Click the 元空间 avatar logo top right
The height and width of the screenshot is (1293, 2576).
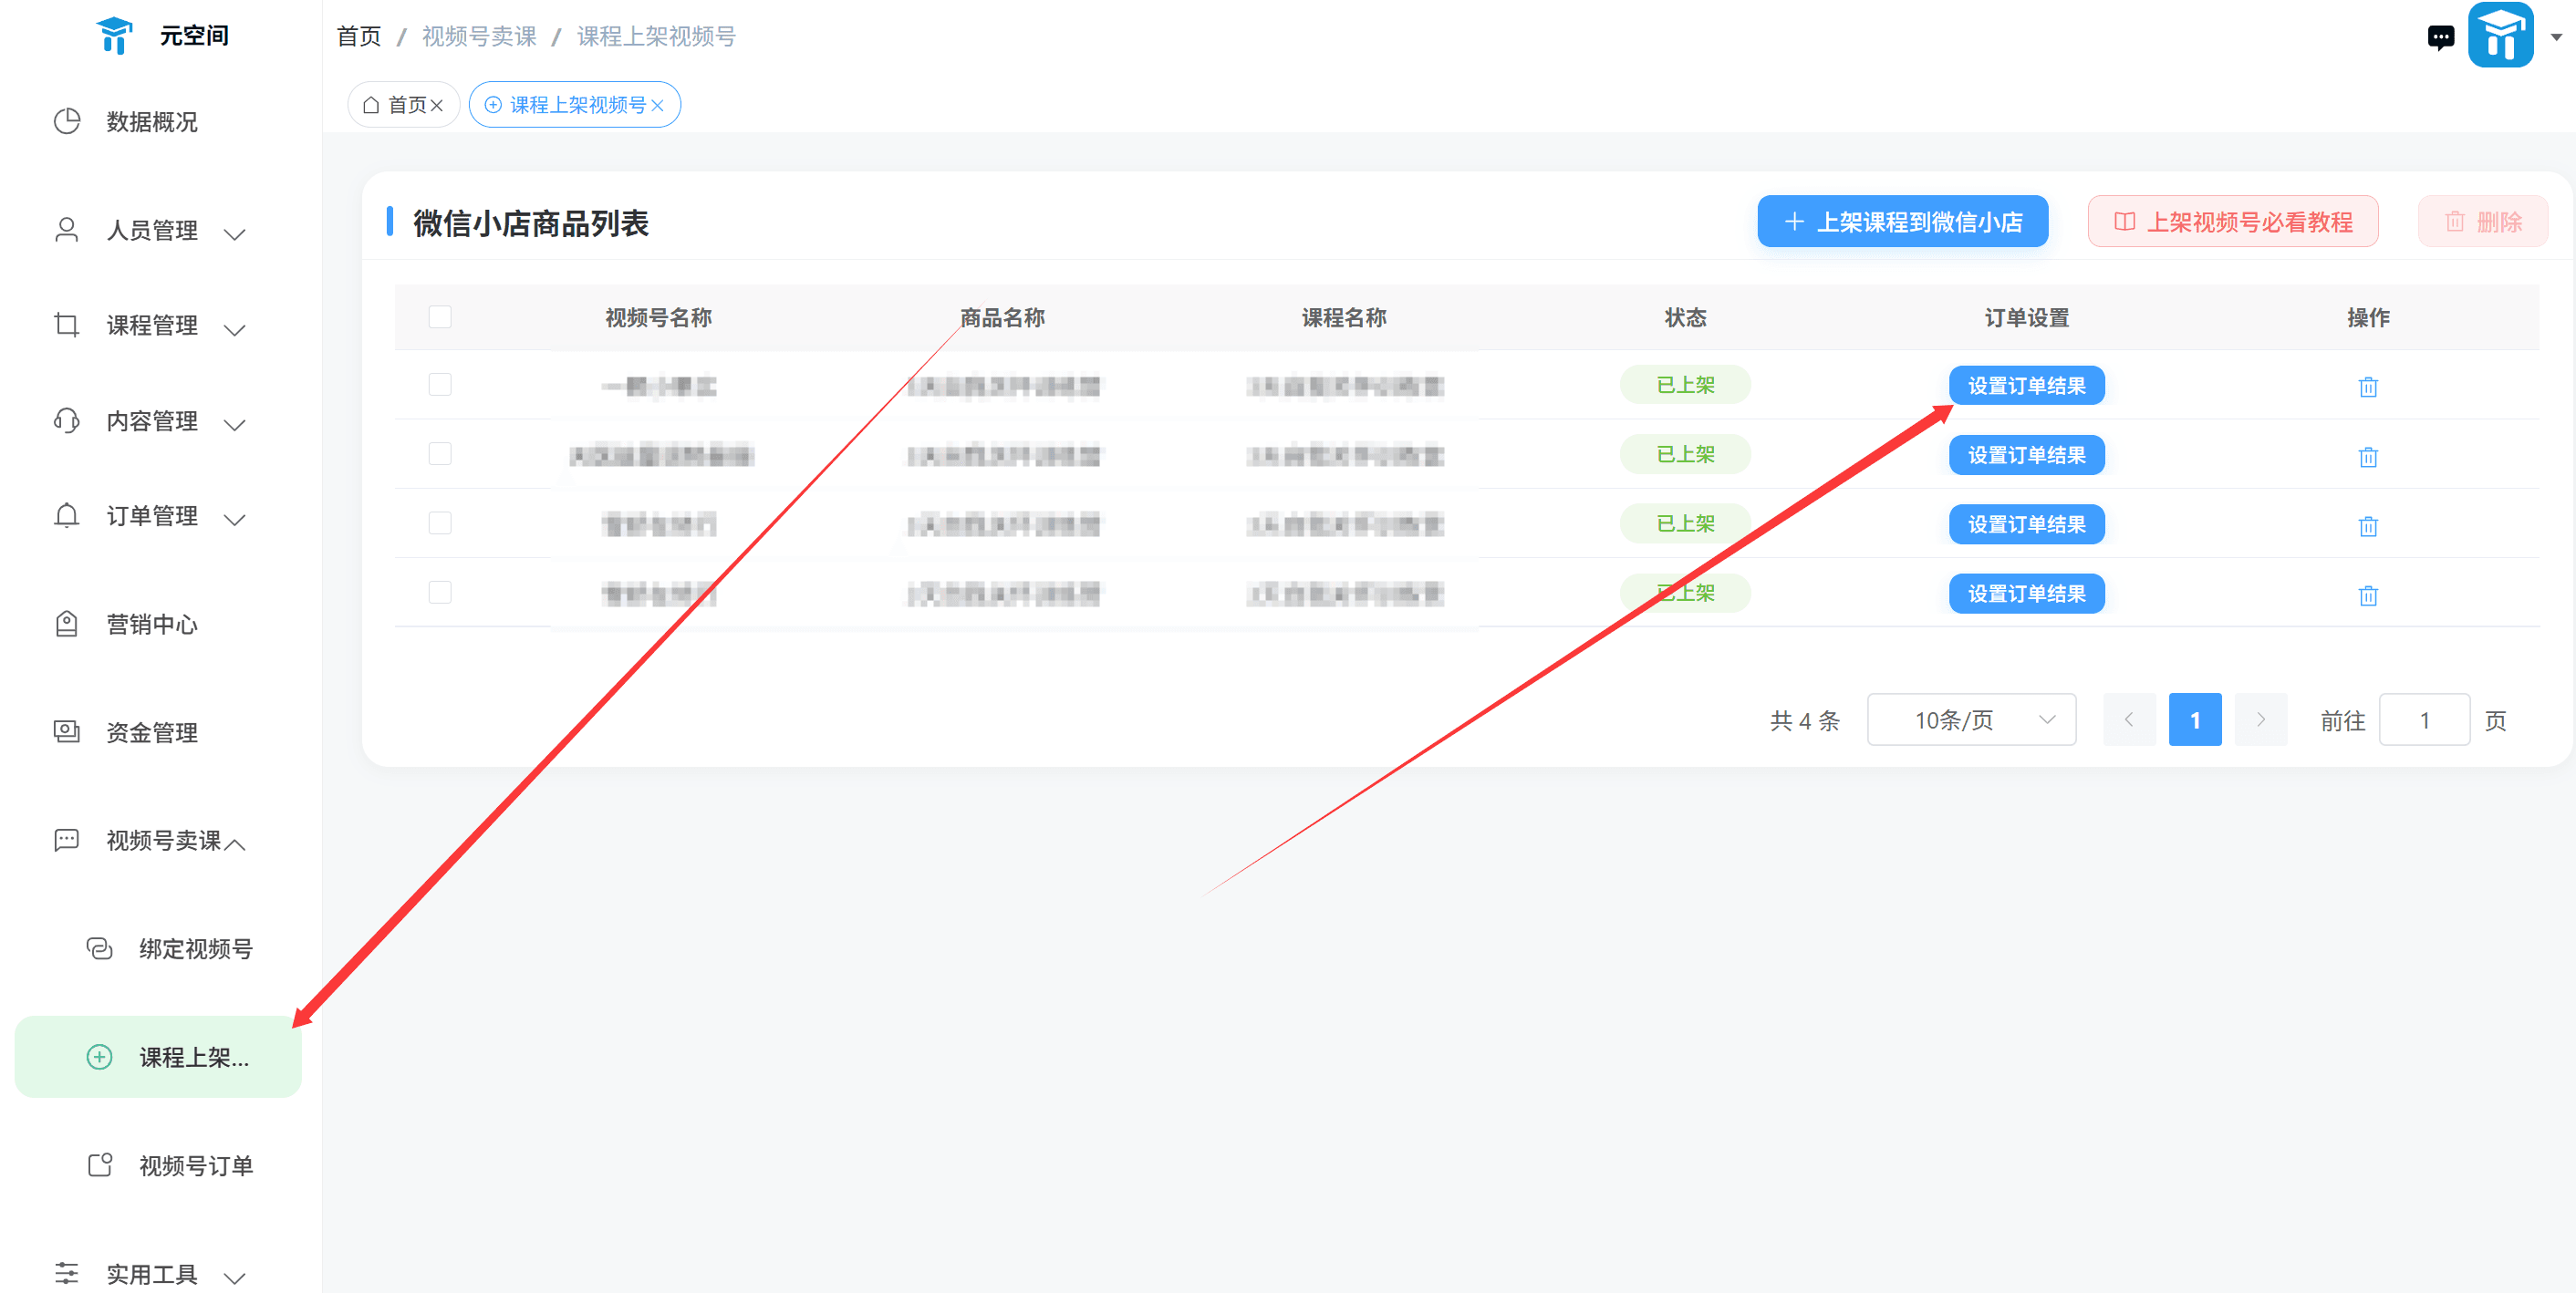[x=2499, y=36]
